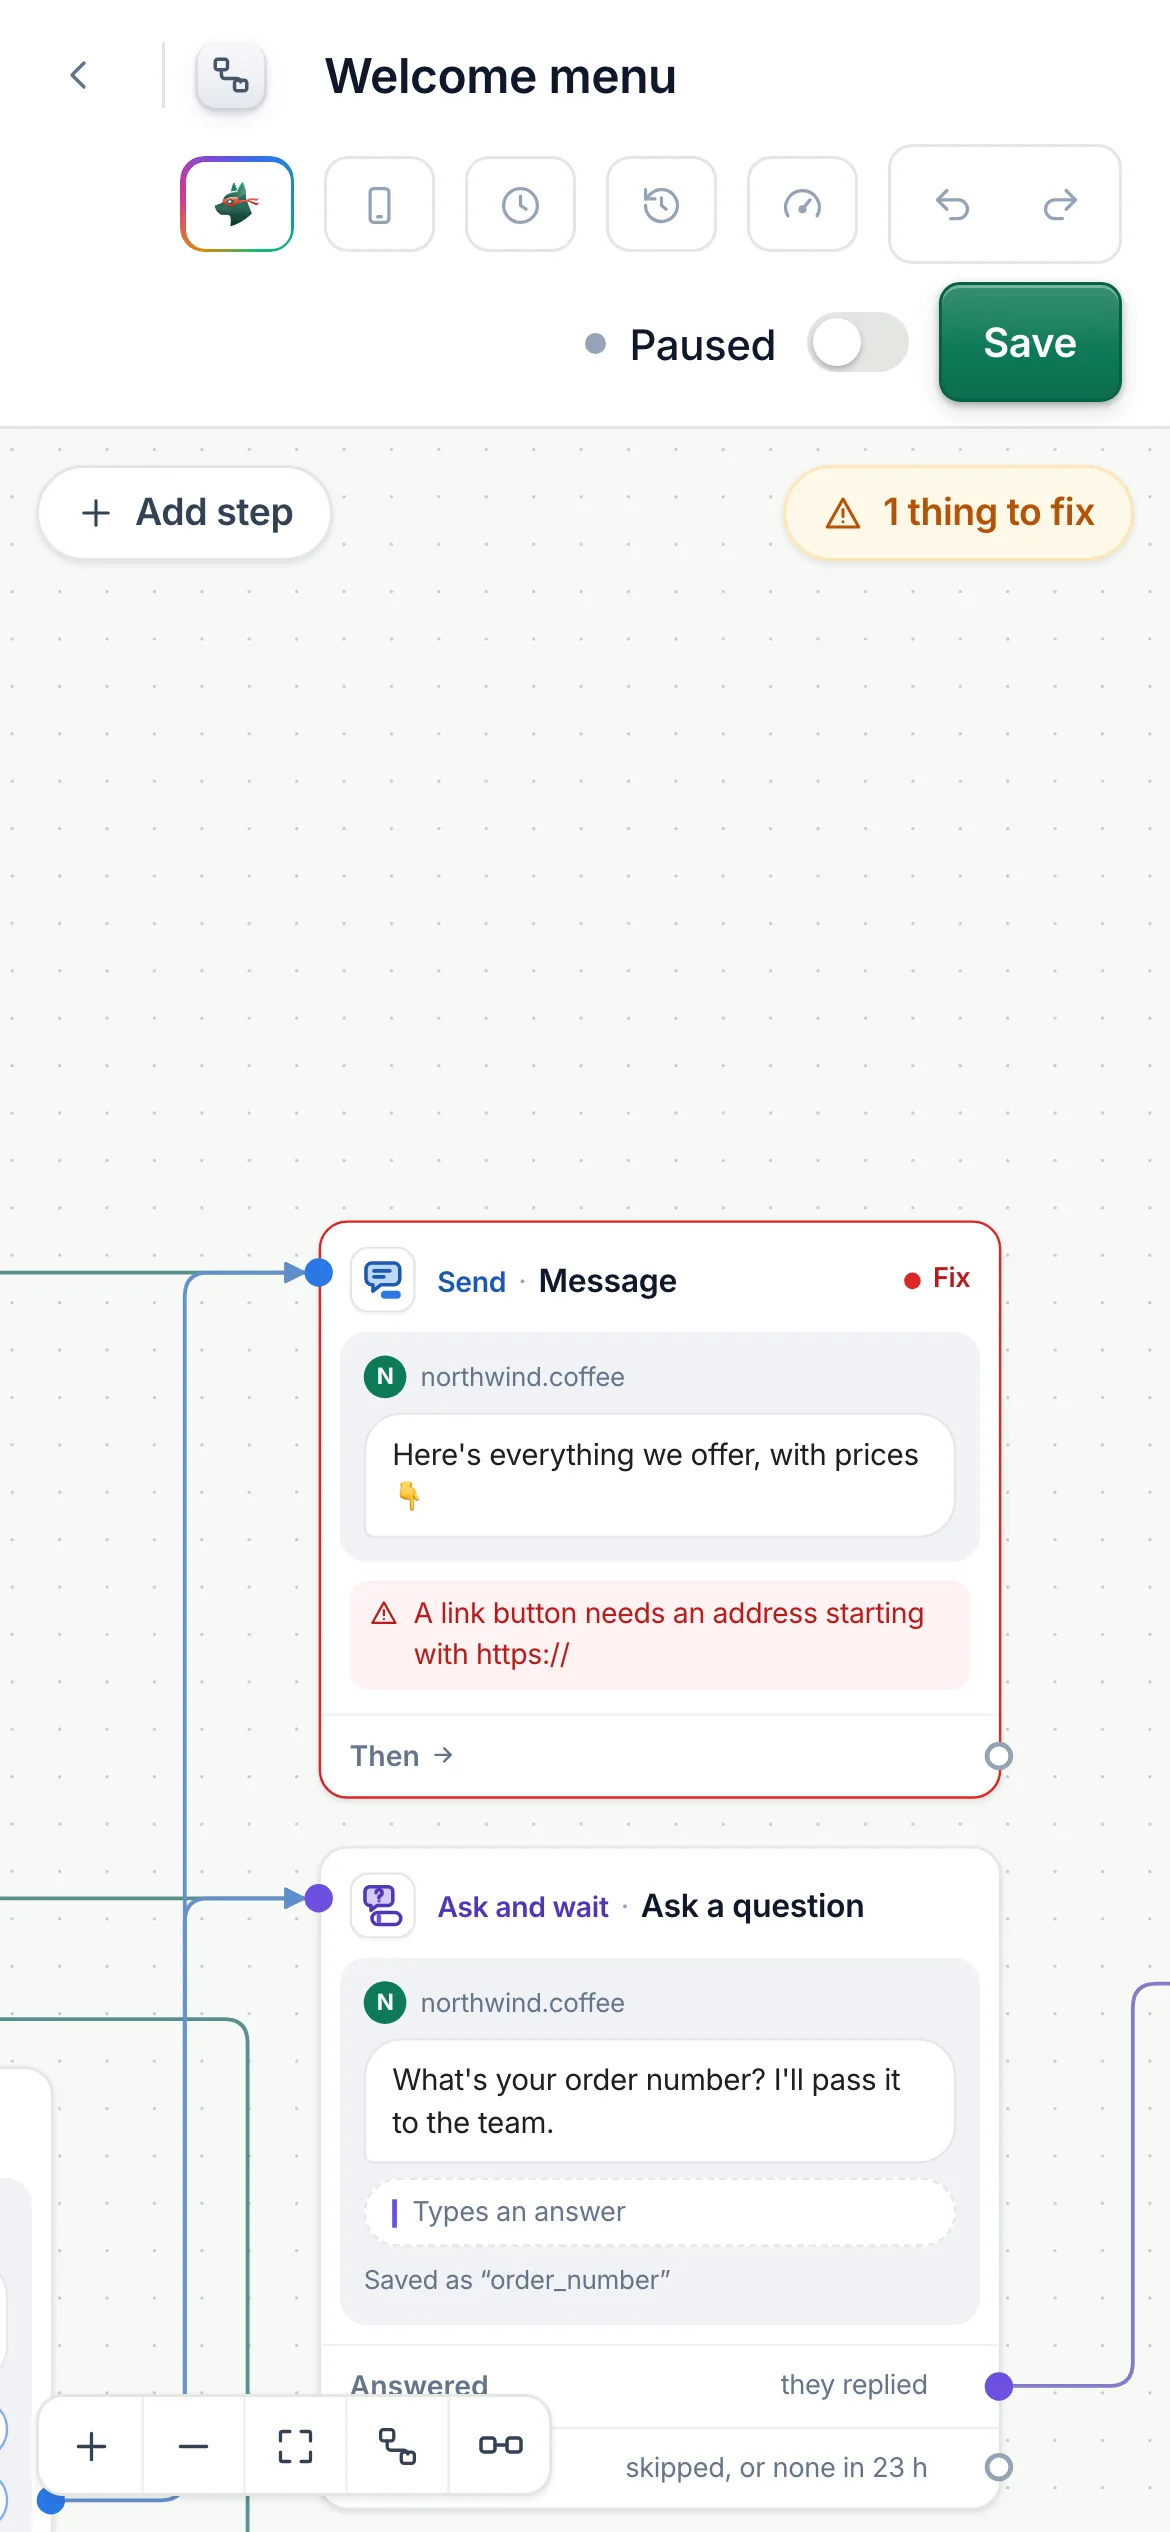Screen dimensions: 1170x2532
Task: Open version history
Action: click(661, 204)
